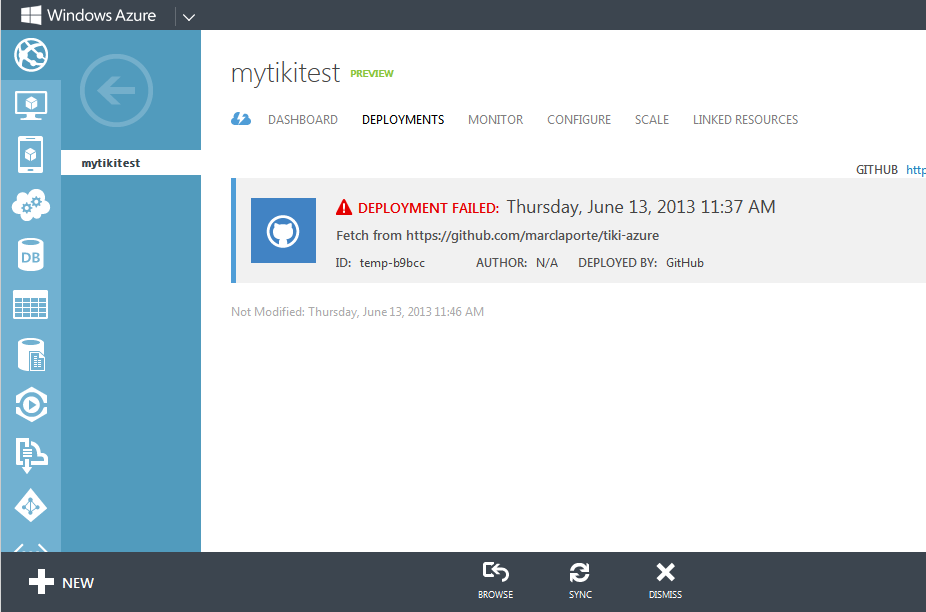Click the Fetch from github.com/marclaporte/tiki-azure text
The height and width of the screenshot is (612, 926).
point(497,236)
